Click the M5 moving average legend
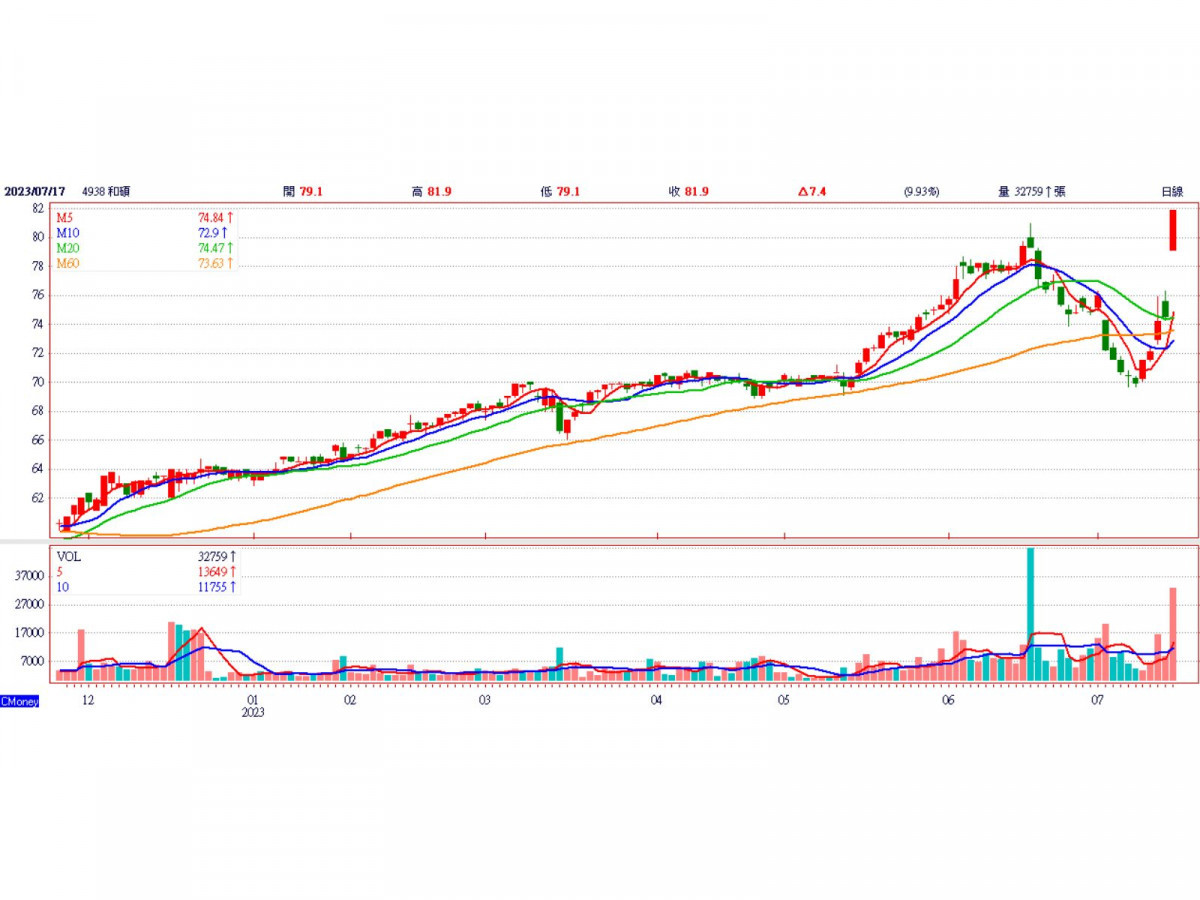The height and width of the screenshot is (900, 1200). 145,217
